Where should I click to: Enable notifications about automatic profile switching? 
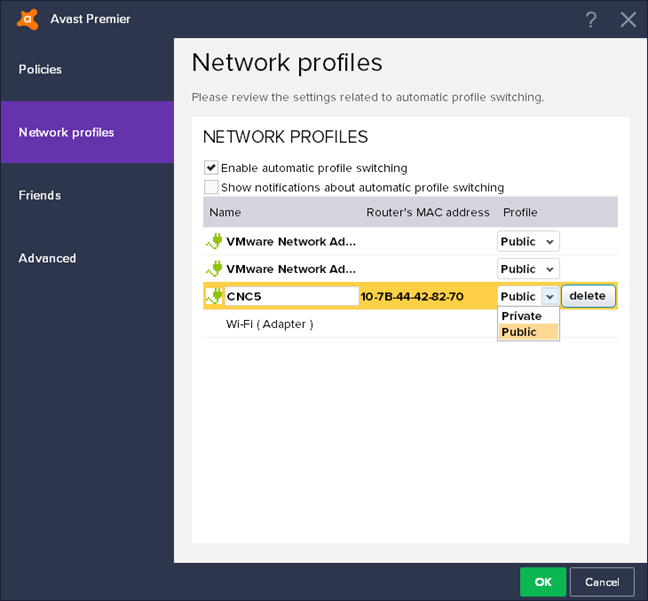pyautogui.click(x=211, y=187)
